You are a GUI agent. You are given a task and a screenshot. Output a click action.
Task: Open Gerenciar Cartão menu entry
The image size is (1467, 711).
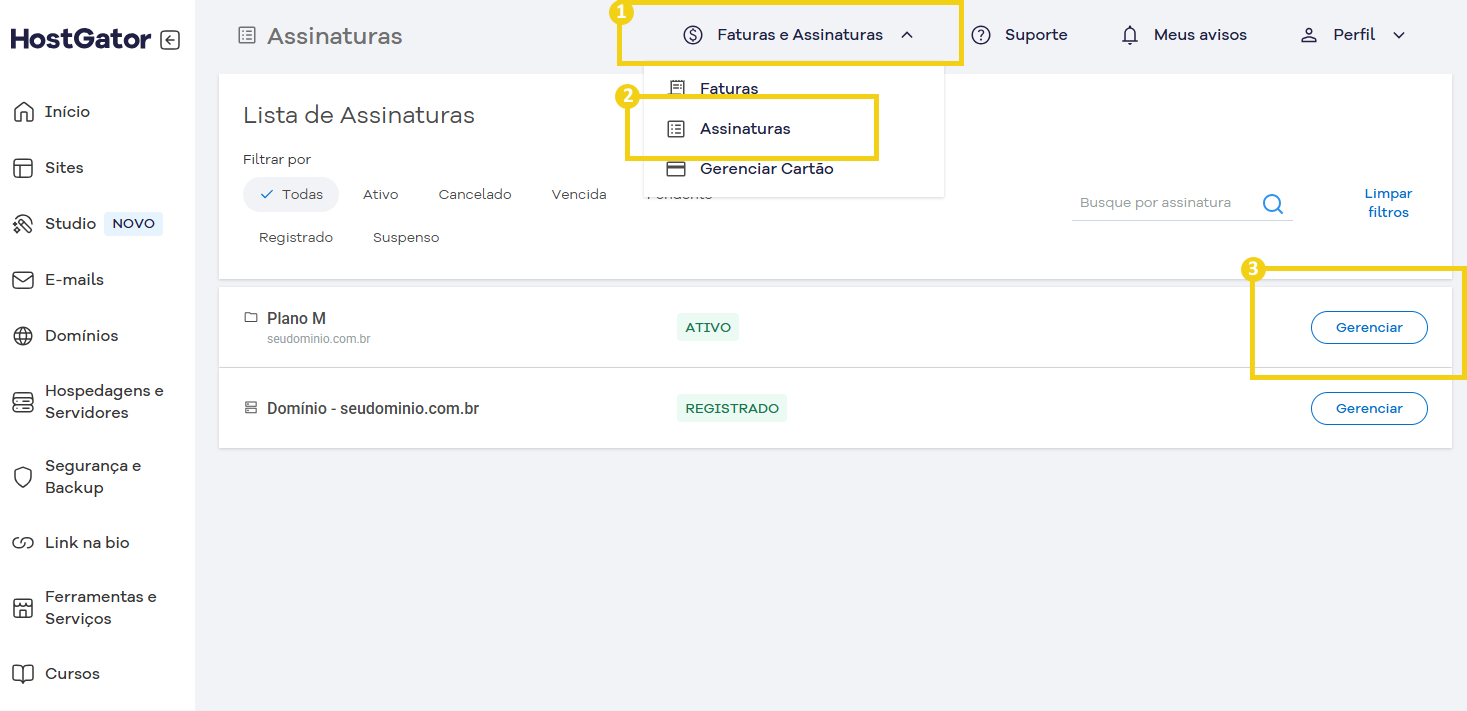767,169
